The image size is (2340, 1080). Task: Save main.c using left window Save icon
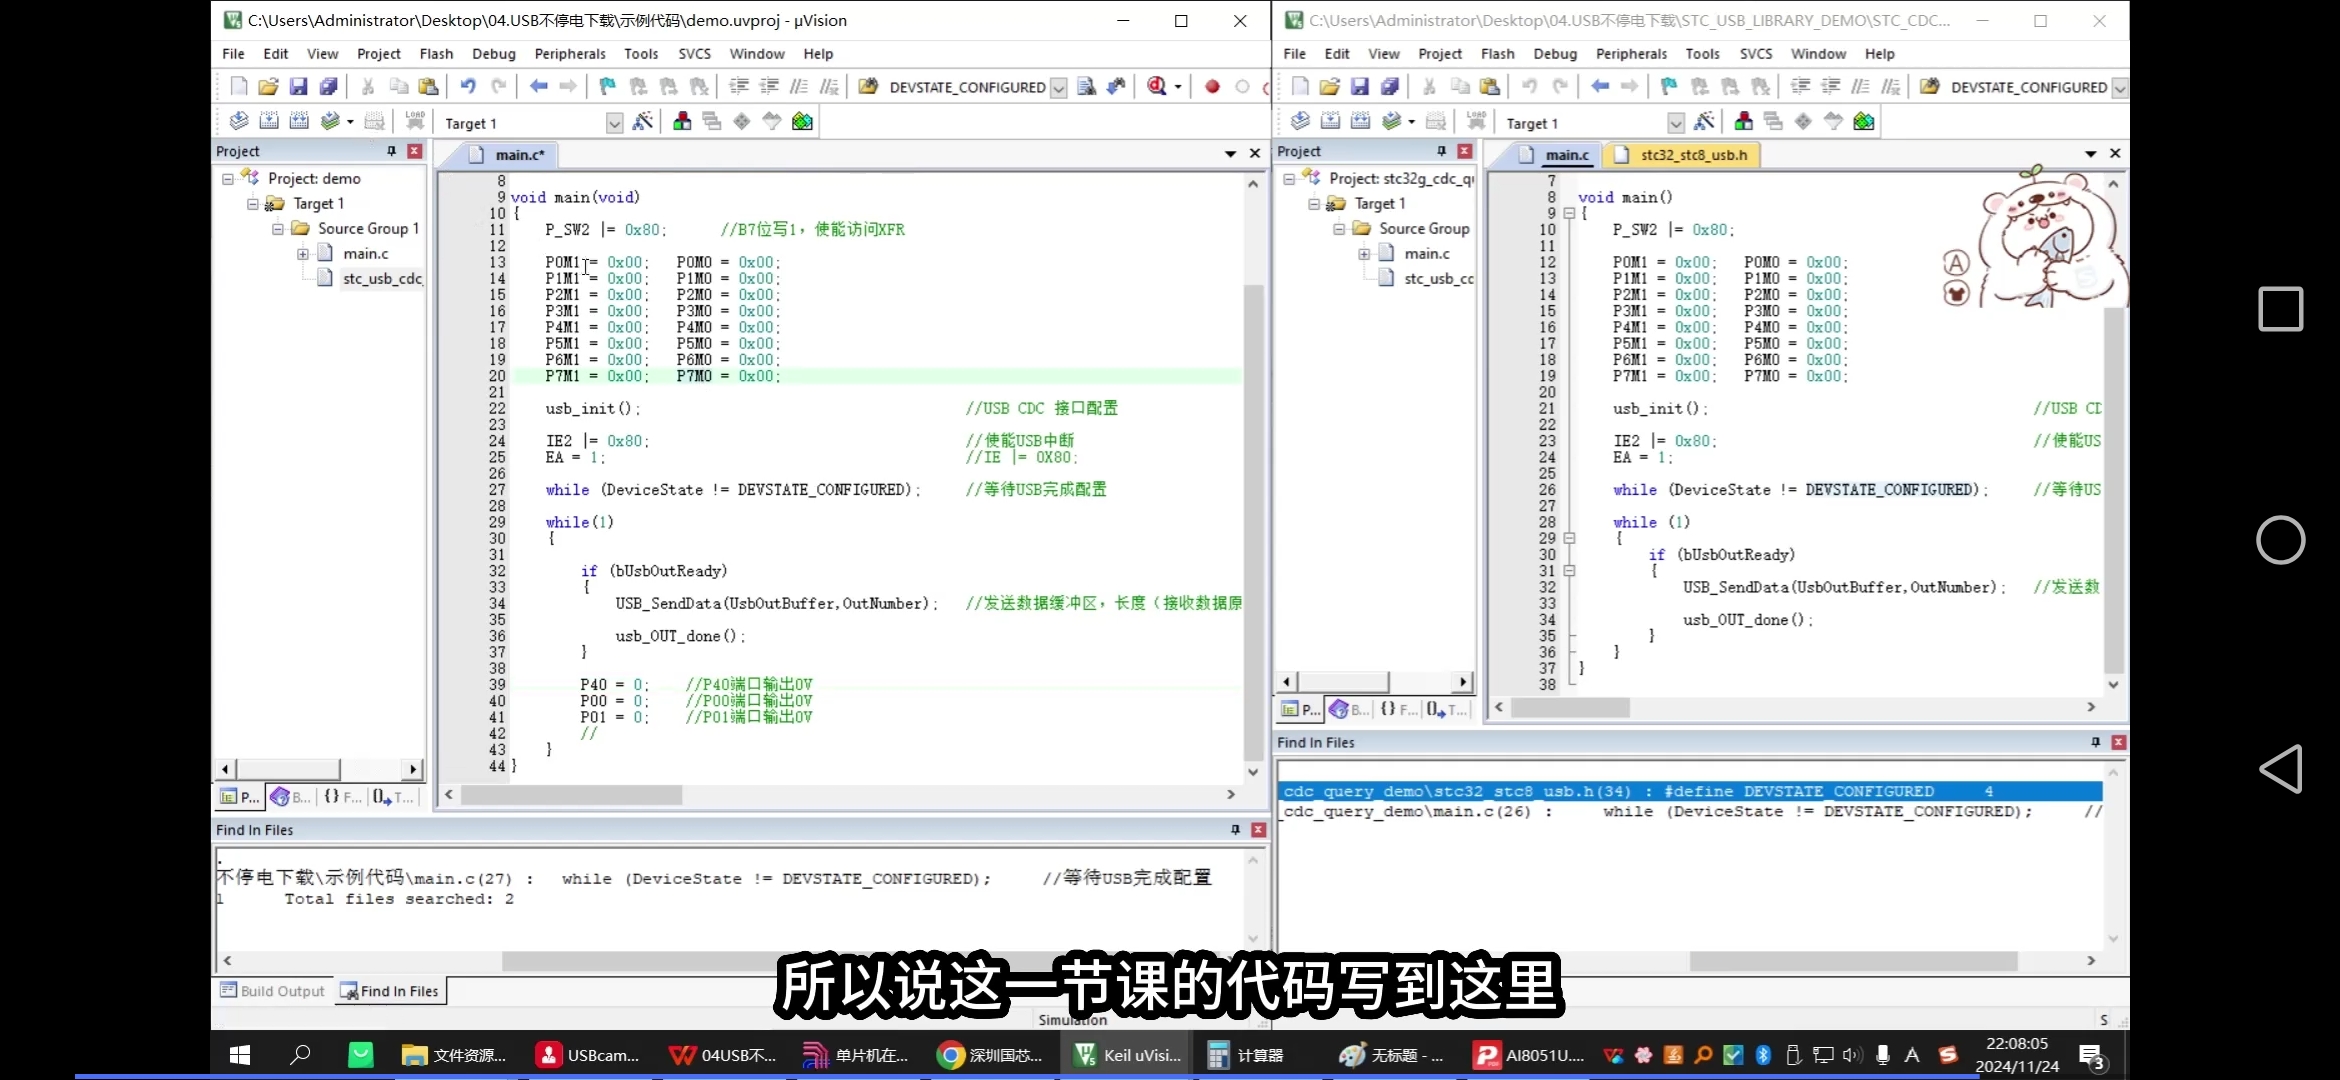tap(298, 87)
